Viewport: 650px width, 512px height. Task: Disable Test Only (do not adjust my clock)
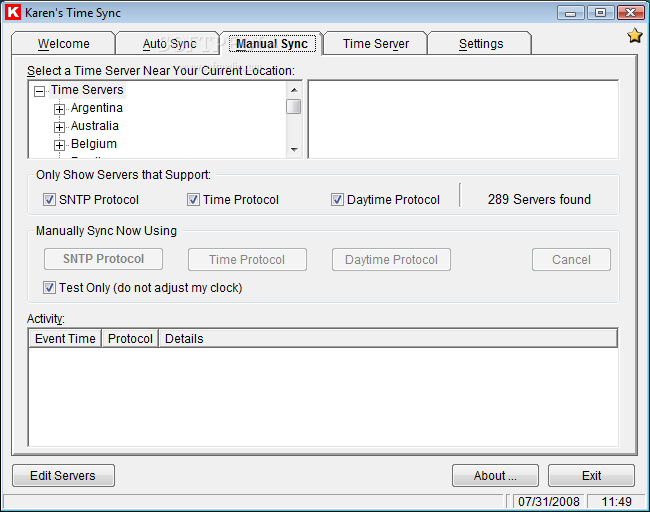tap(49, 287)
